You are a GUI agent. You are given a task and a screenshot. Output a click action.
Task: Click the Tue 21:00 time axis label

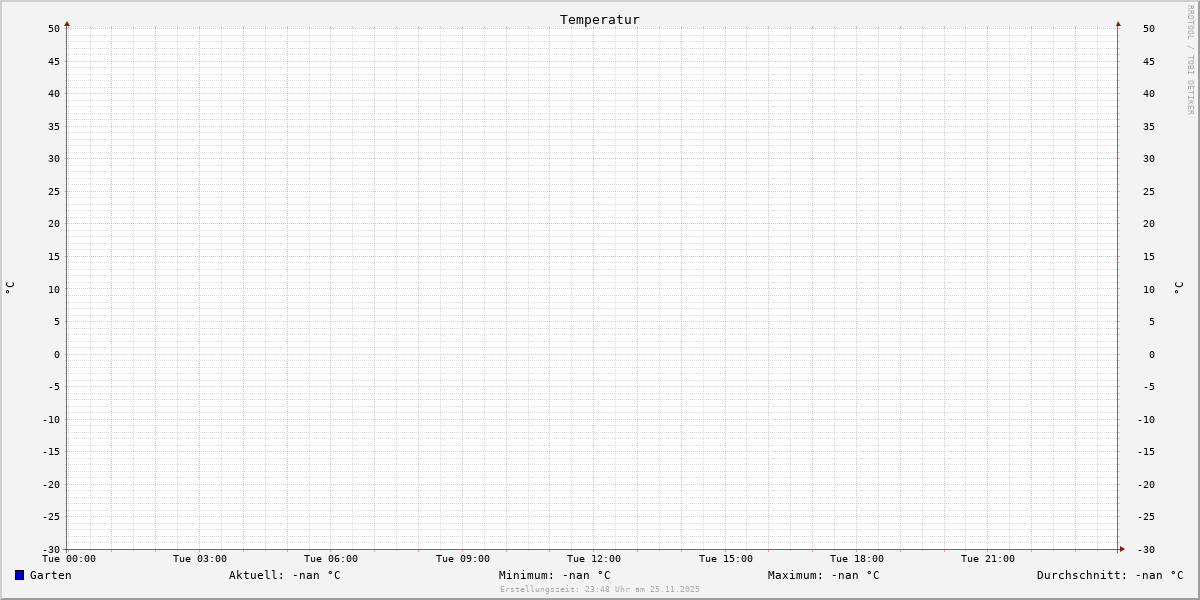click(988, 559)
